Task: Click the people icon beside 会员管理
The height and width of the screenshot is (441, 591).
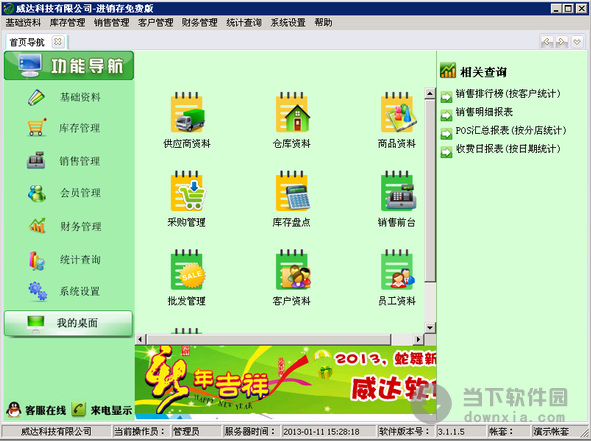Action: tap(37, 193)
